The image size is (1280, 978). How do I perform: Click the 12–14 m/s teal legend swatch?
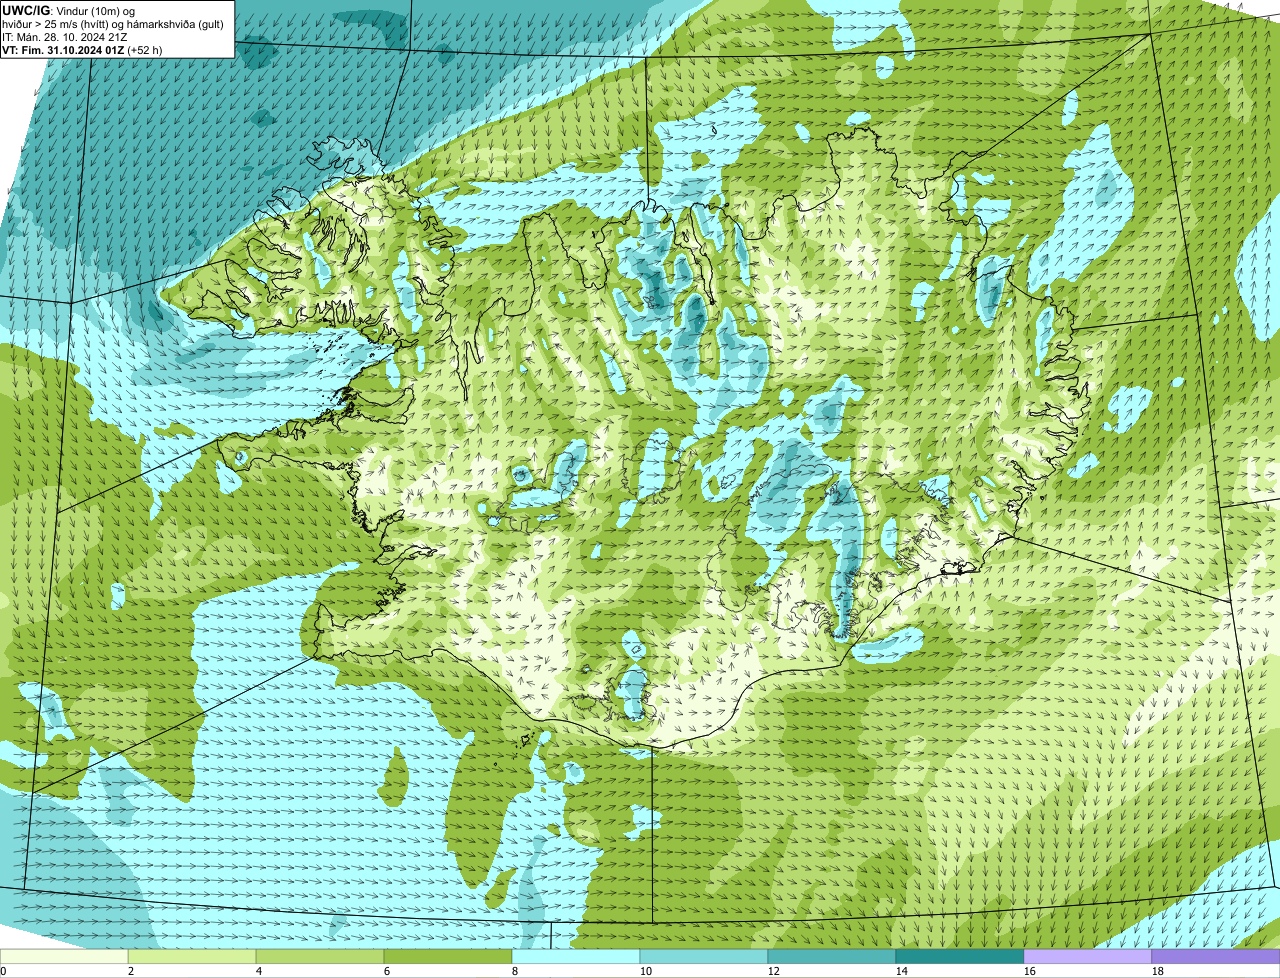point(832,956)
